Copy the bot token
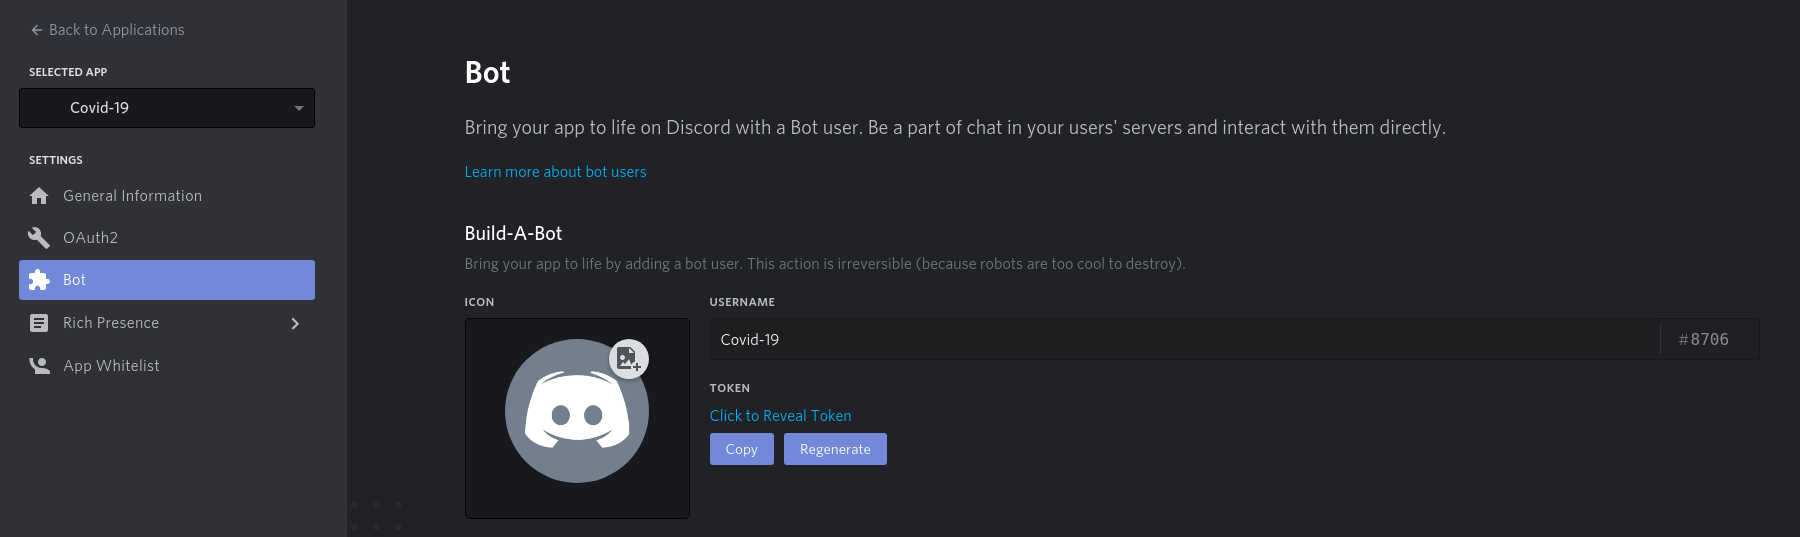The image size is (1800, 537). (x=742, y=449)
